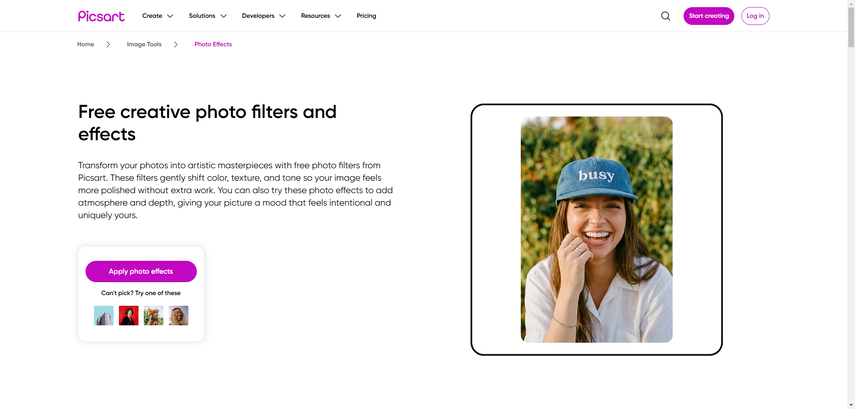Select the dog with flower sample
This screenshot has width=855, height=409.
pyautogui.click(x=153, y=315)
